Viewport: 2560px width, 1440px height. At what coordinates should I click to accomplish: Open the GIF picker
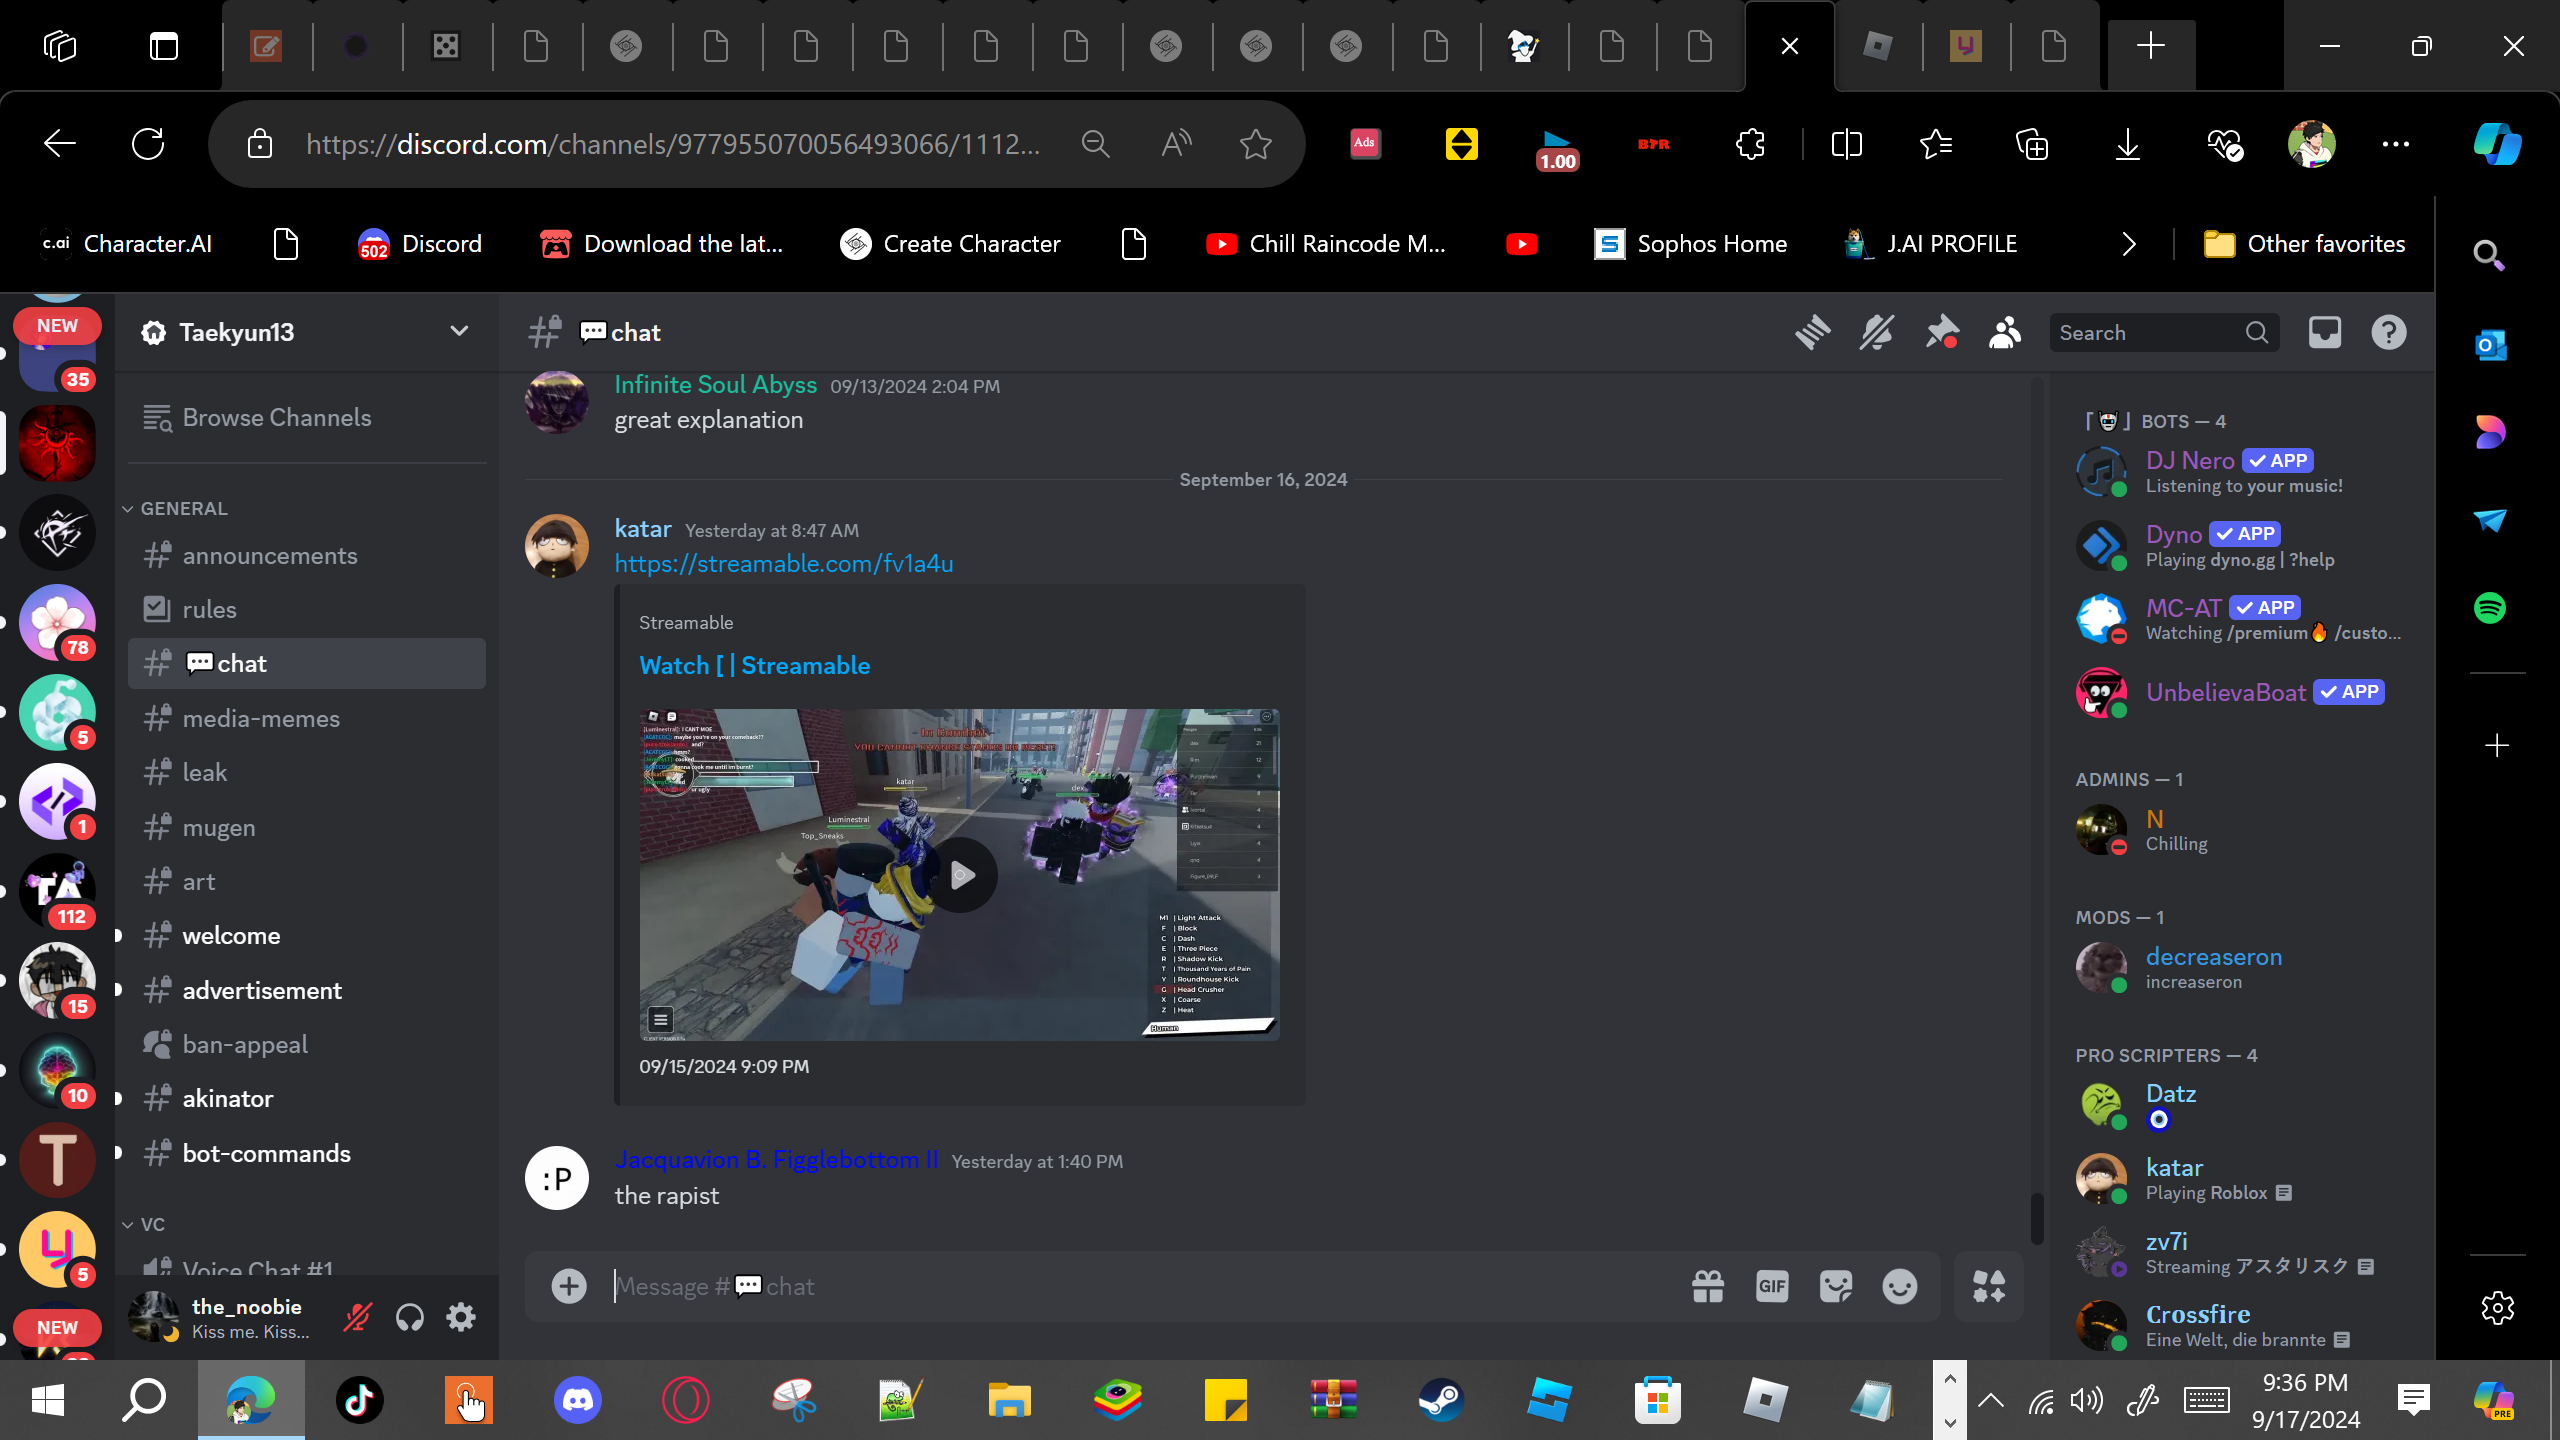click(x=1772, y=1287)
